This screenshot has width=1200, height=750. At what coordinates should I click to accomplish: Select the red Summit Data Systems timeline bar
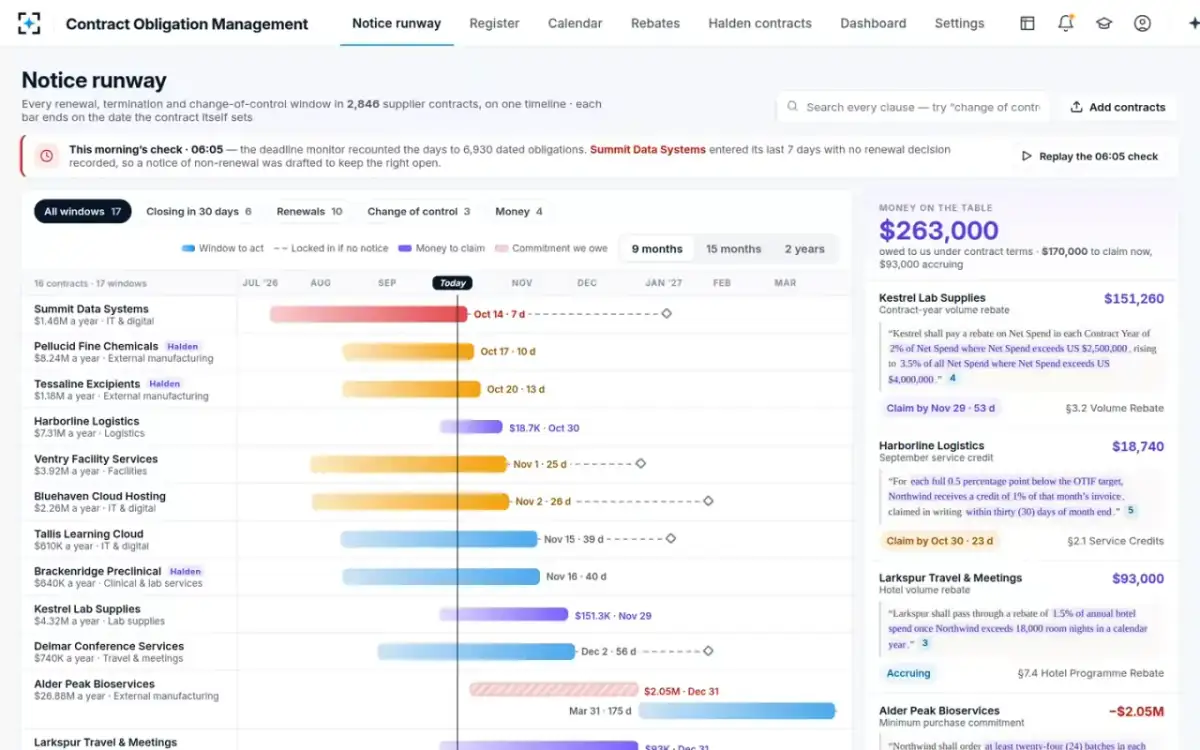coord(369,314)
